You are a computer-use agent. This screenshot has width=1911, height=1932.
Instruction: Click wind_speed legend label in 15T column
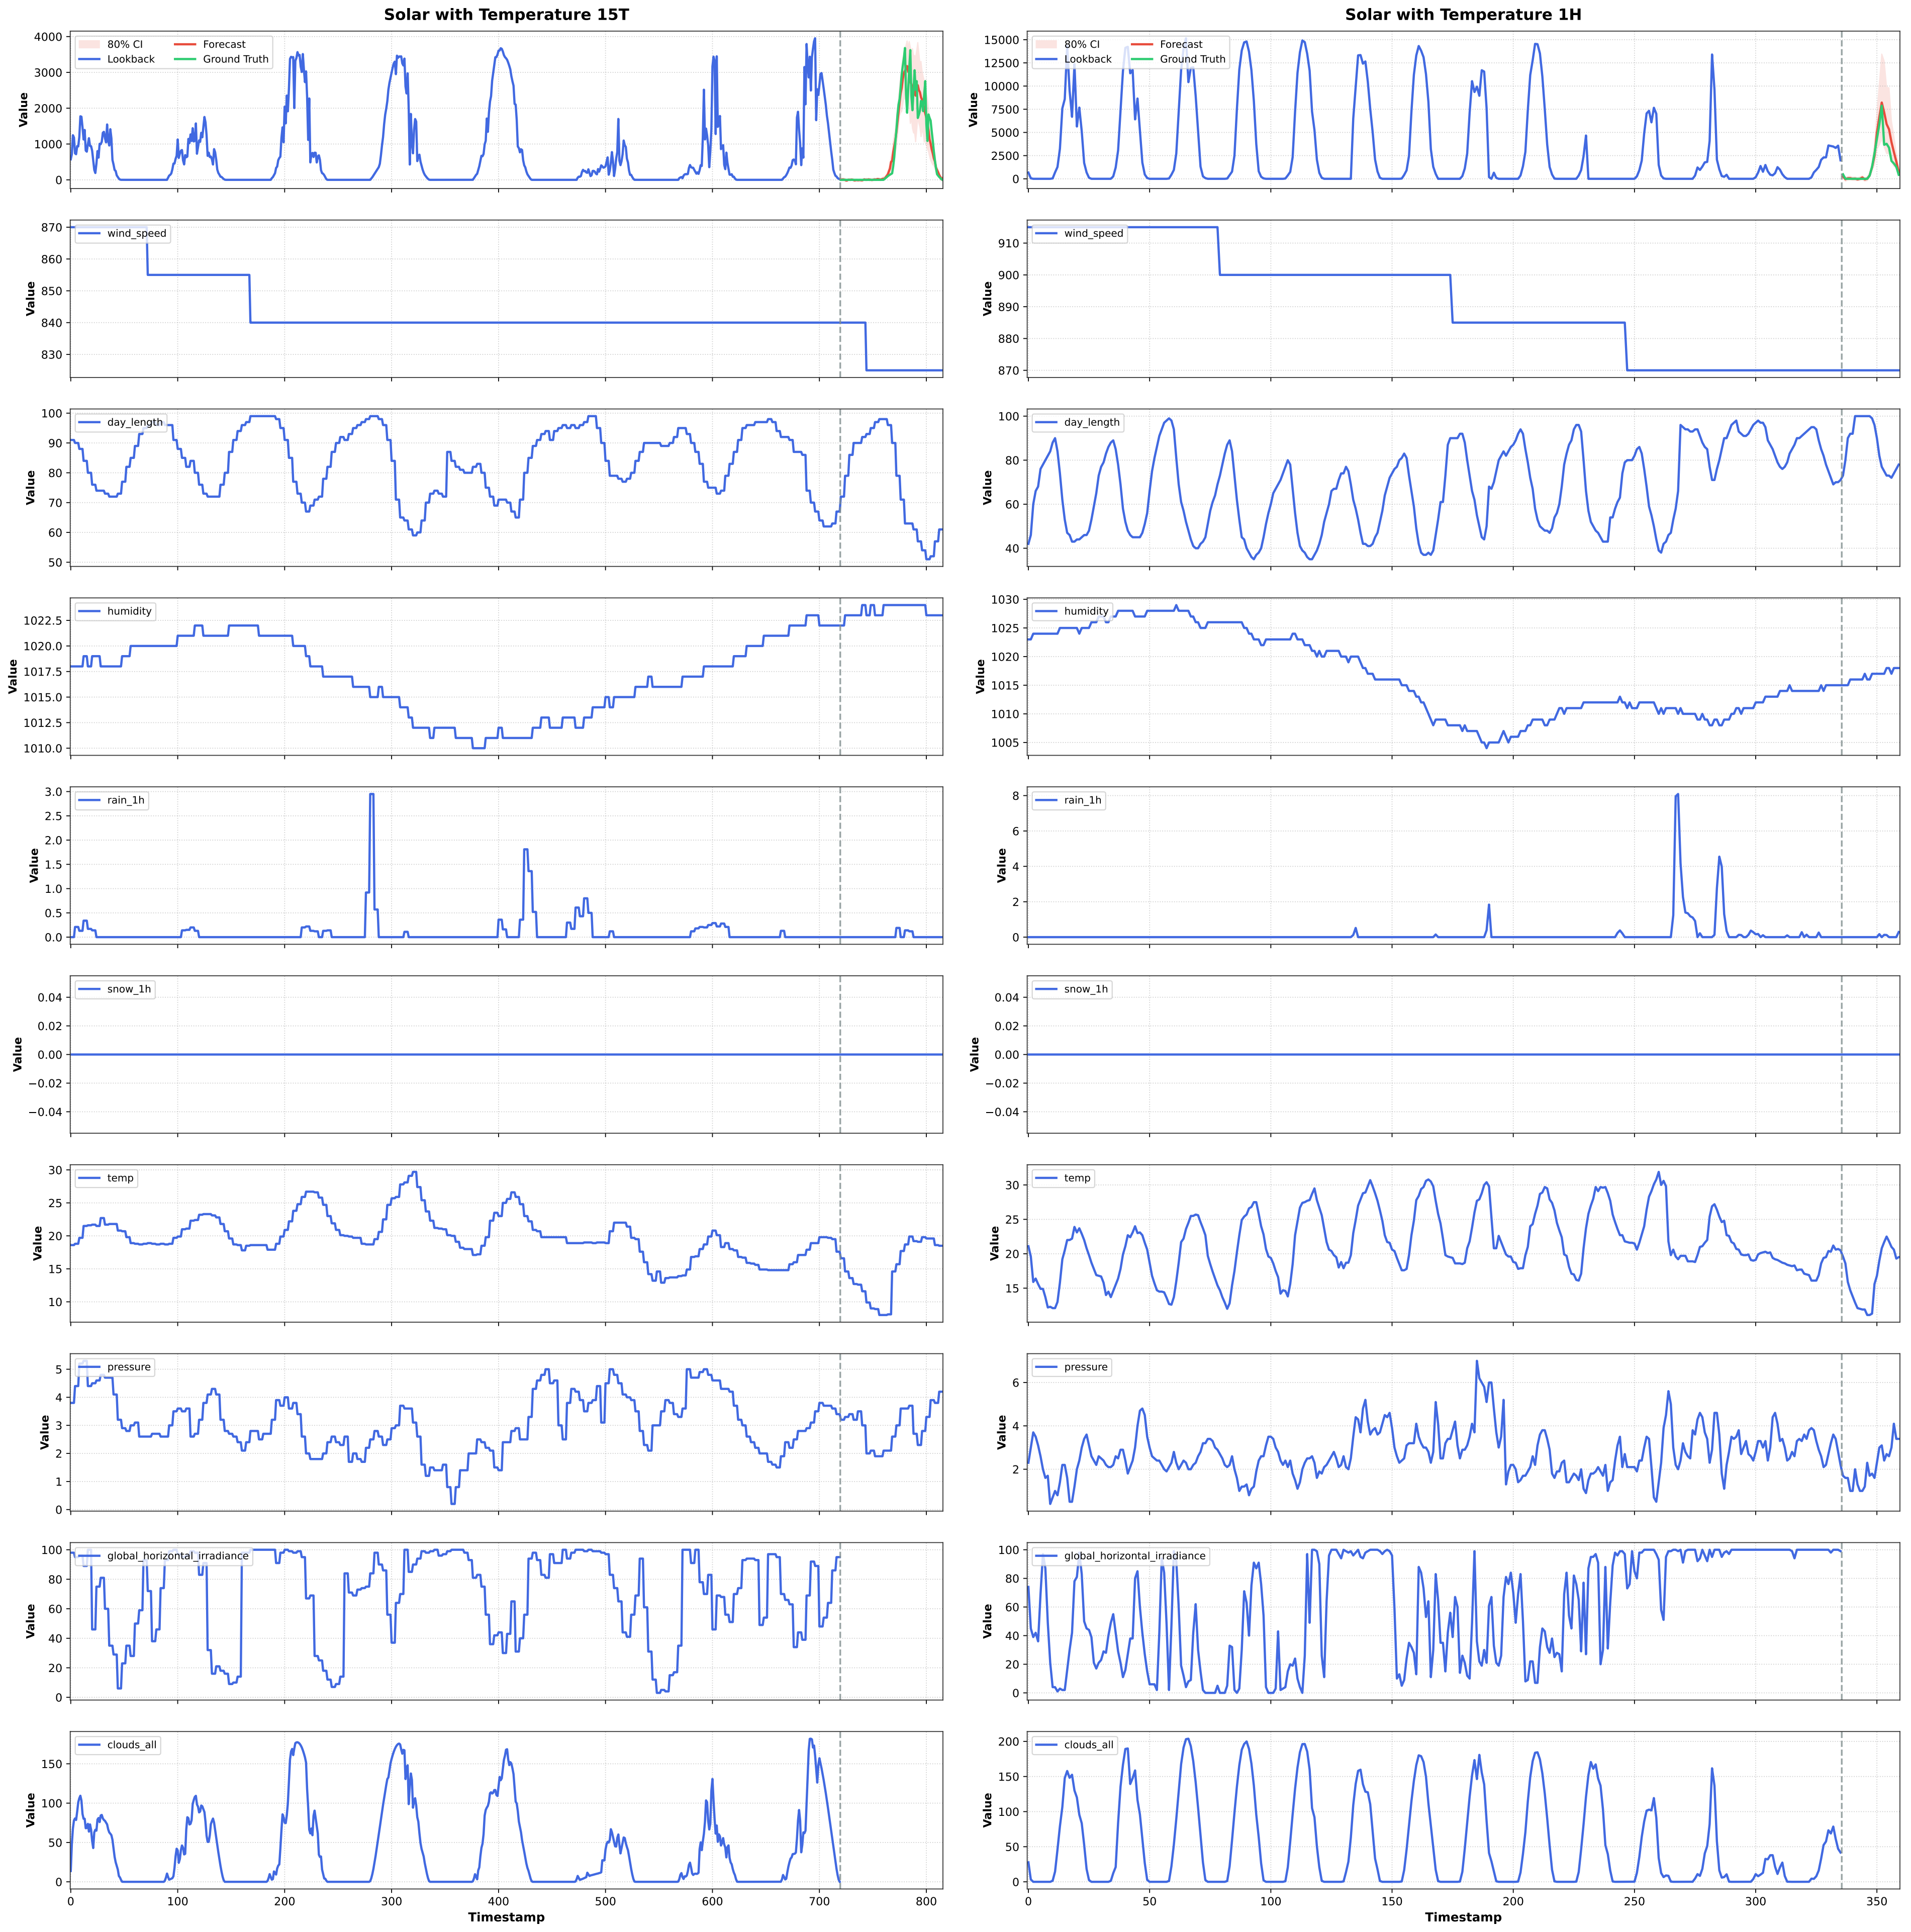pos(136,234)
